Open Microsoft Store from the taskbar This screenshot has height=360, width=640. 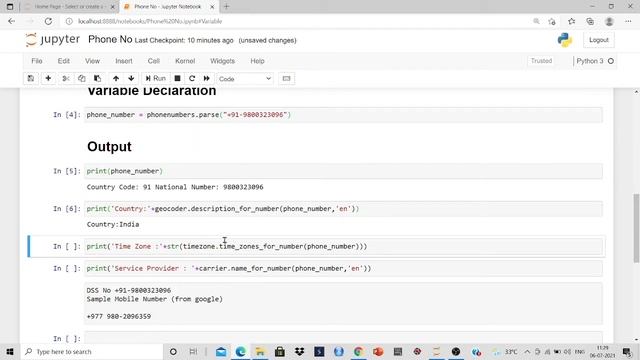[x=280, y=351]
